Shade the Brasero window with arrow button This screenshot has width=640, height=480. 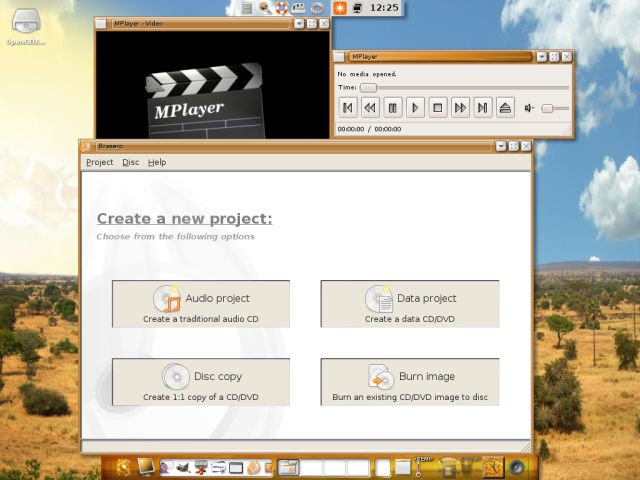point(501,146)
